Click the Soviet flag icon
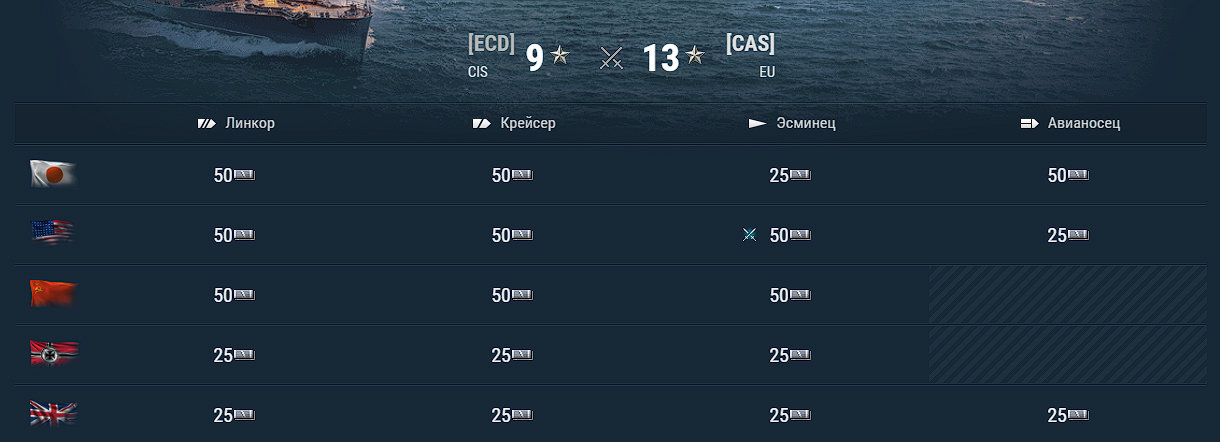This screenshot has width=1220, height=442. (x=53, y=294)
